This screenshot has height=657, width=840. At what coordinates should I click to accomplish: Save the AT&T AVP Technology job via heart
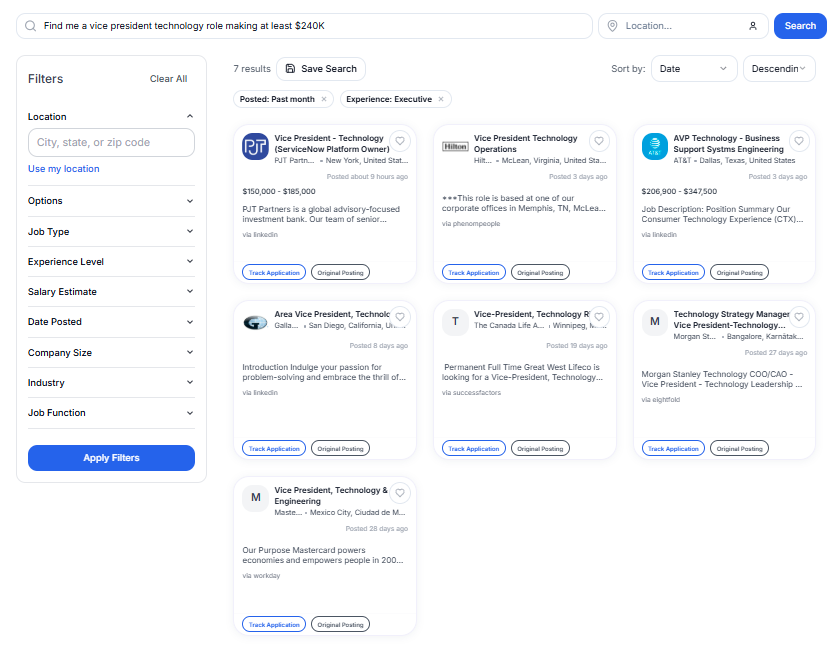(x=799, y=141)
